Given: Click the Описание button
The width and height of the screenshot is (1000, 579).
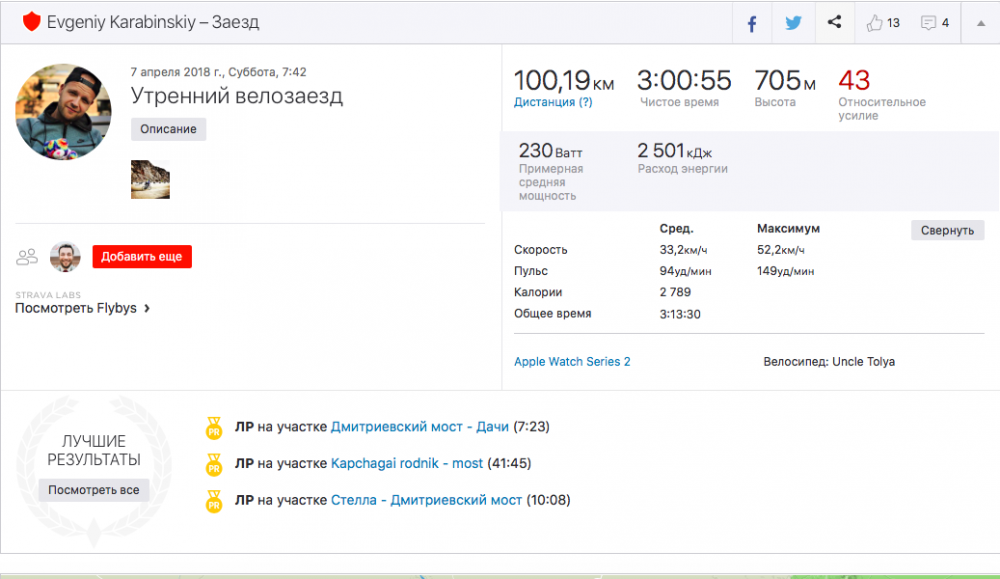Looking at the screenshot, I should (168, 129).
